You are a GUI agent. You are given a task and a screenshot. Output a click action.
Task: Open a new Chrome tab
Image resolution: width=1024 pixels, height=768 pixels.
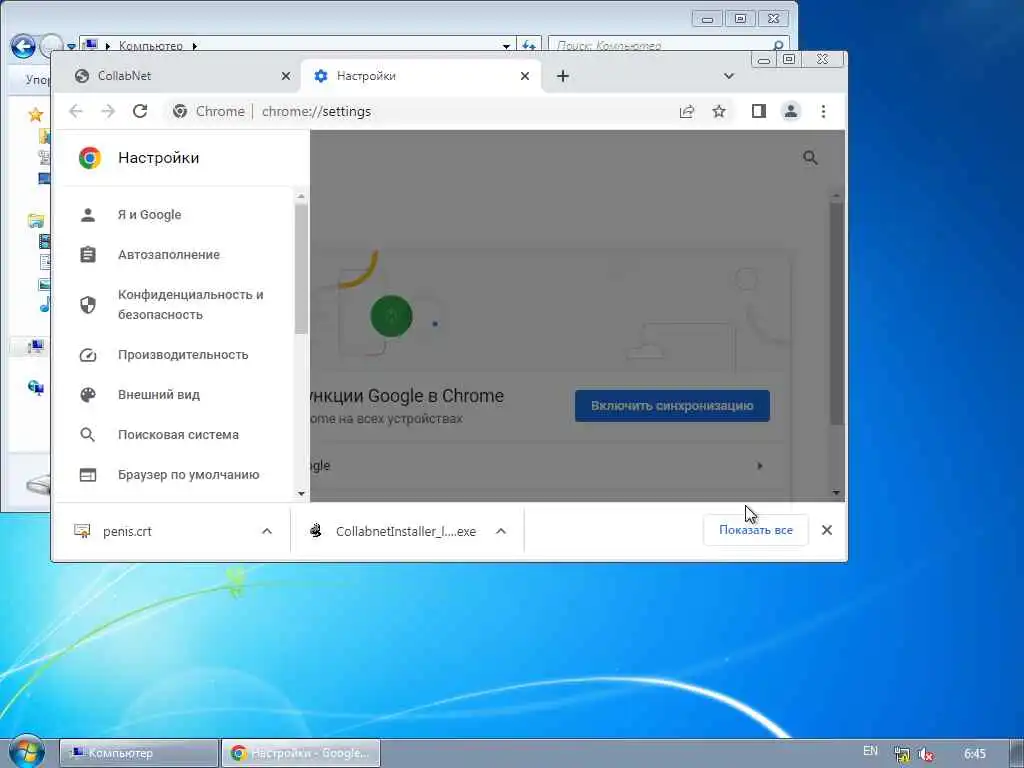(563, 76)
